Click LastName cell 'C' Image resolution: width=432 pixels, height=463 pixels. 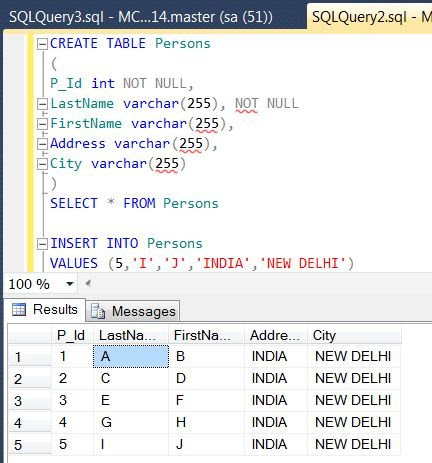point(131,378)
